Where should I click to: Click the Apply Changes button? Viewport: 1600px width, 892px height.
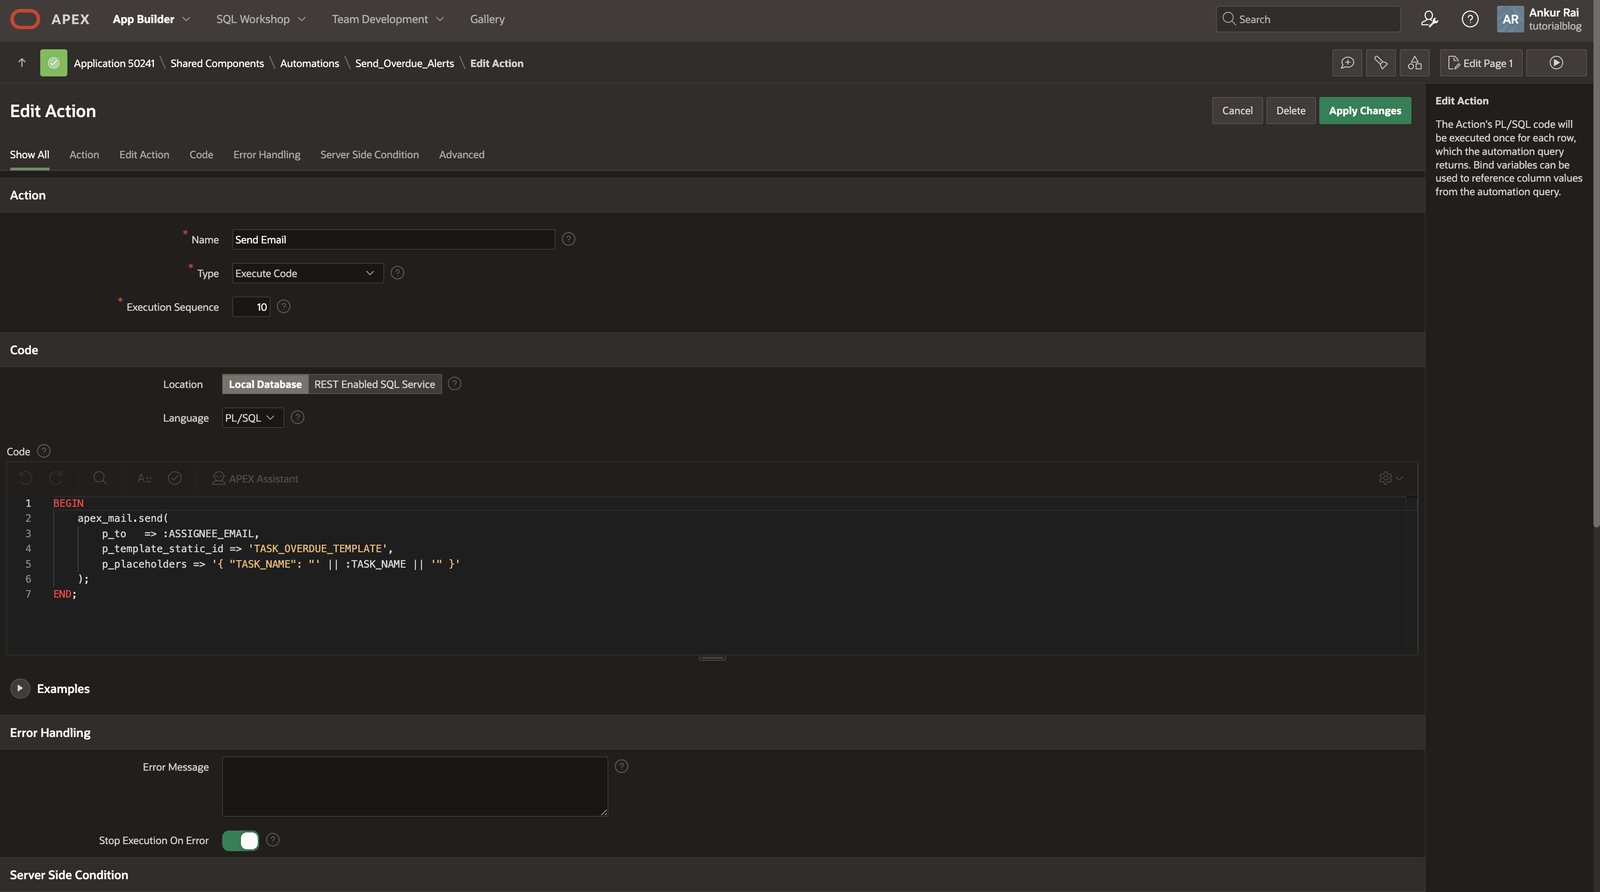[1364, 111]
